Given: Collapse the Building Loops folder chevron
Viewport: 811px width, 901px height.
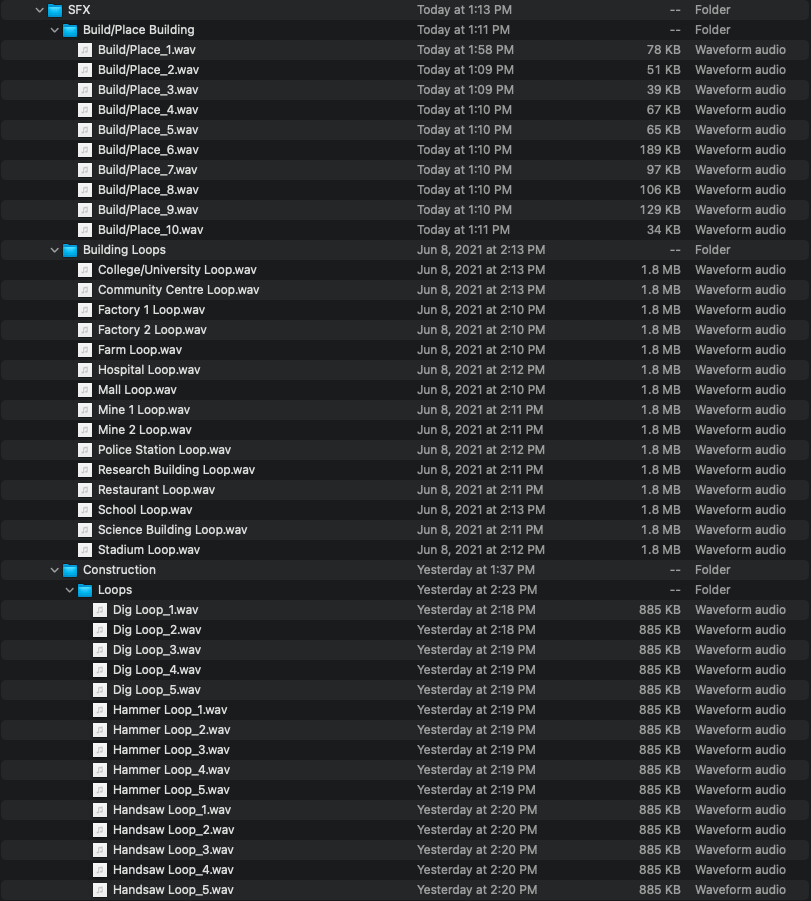Looking at the screenshot, I should click(x=55, y=250).
